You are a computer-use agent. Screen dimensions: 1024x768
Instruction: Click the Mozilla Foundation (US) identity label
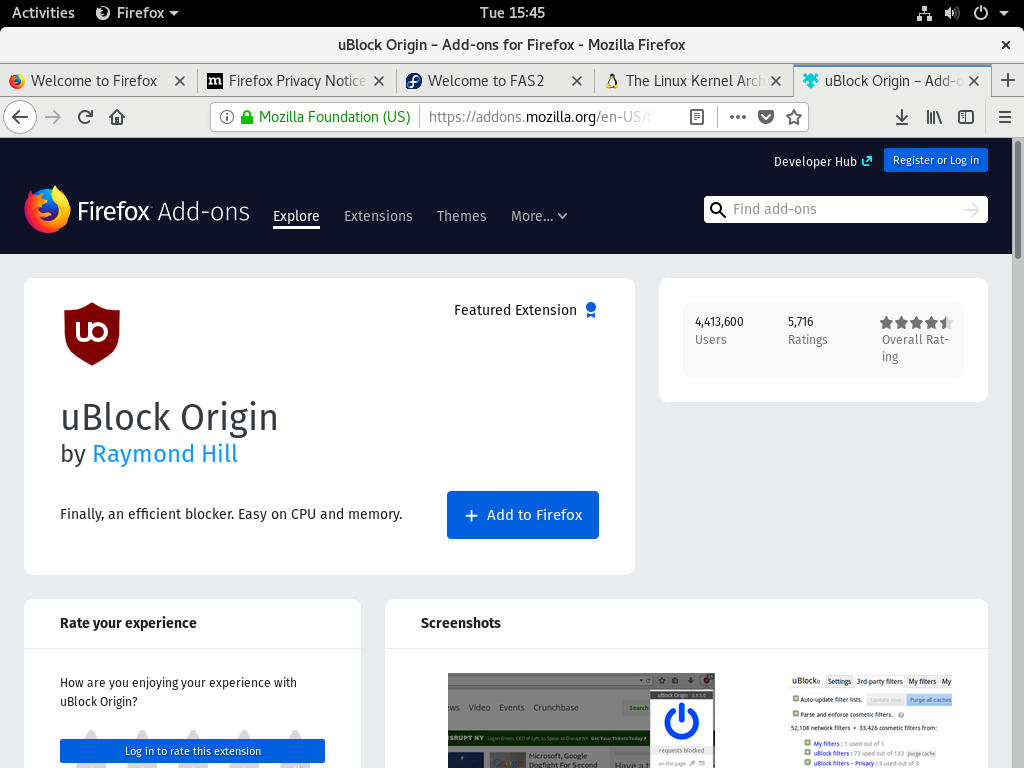pyautogui.click(x=334, y=117)
